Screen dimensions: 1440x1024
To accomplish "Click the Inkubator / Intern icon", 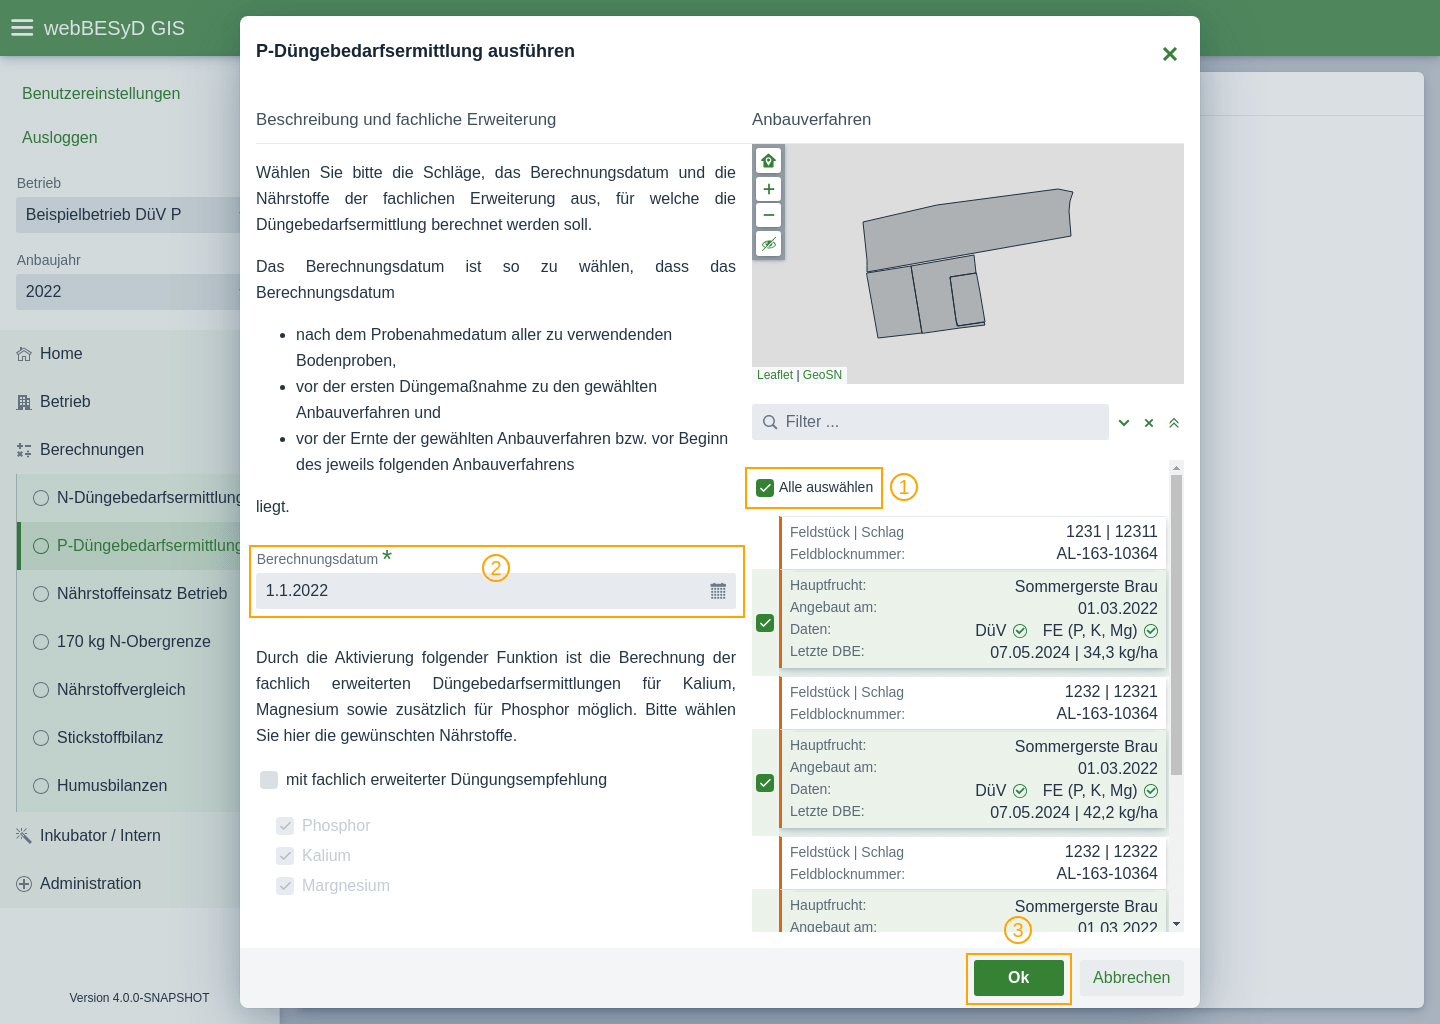I will coord(24,836).
